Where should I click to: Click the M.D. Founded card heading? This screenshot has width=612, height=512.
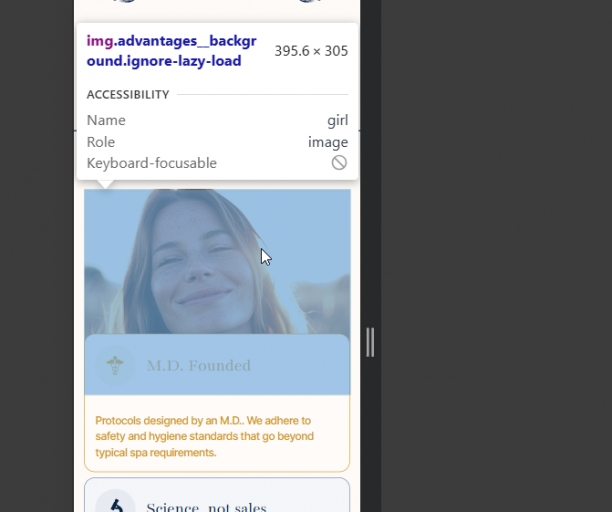tap(199, 366)
